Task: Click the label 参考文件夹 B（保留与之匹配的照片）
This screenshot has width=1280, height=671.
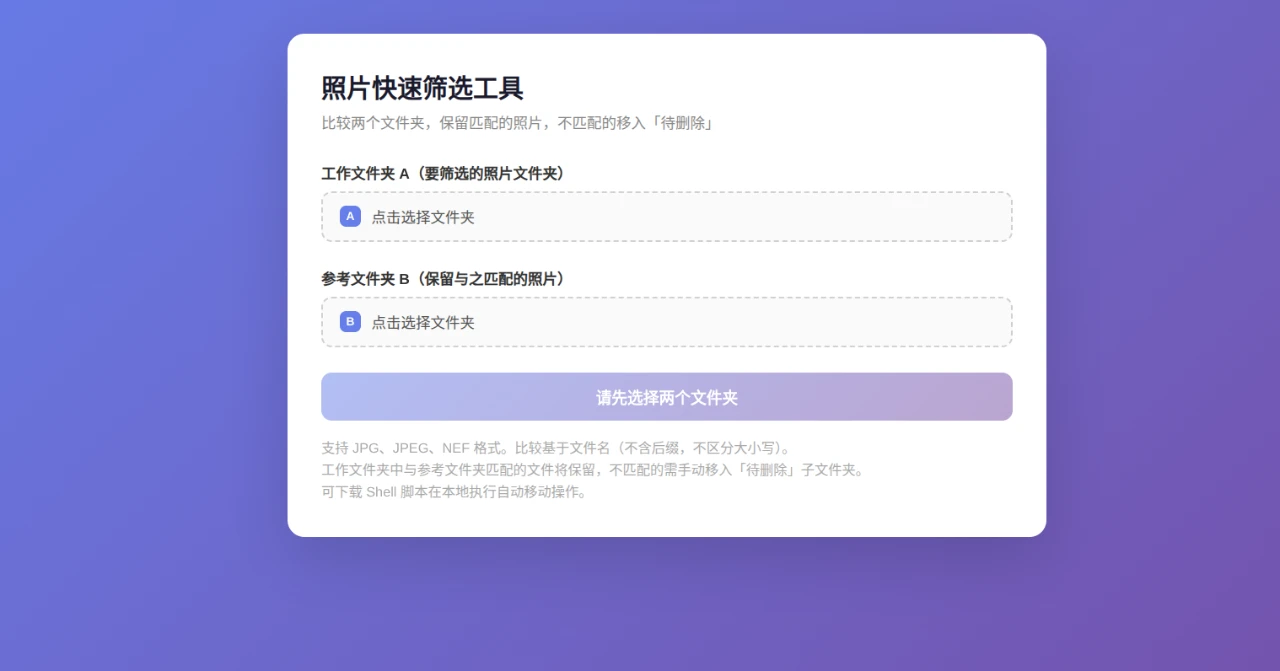Action: [x=446, y=278]
